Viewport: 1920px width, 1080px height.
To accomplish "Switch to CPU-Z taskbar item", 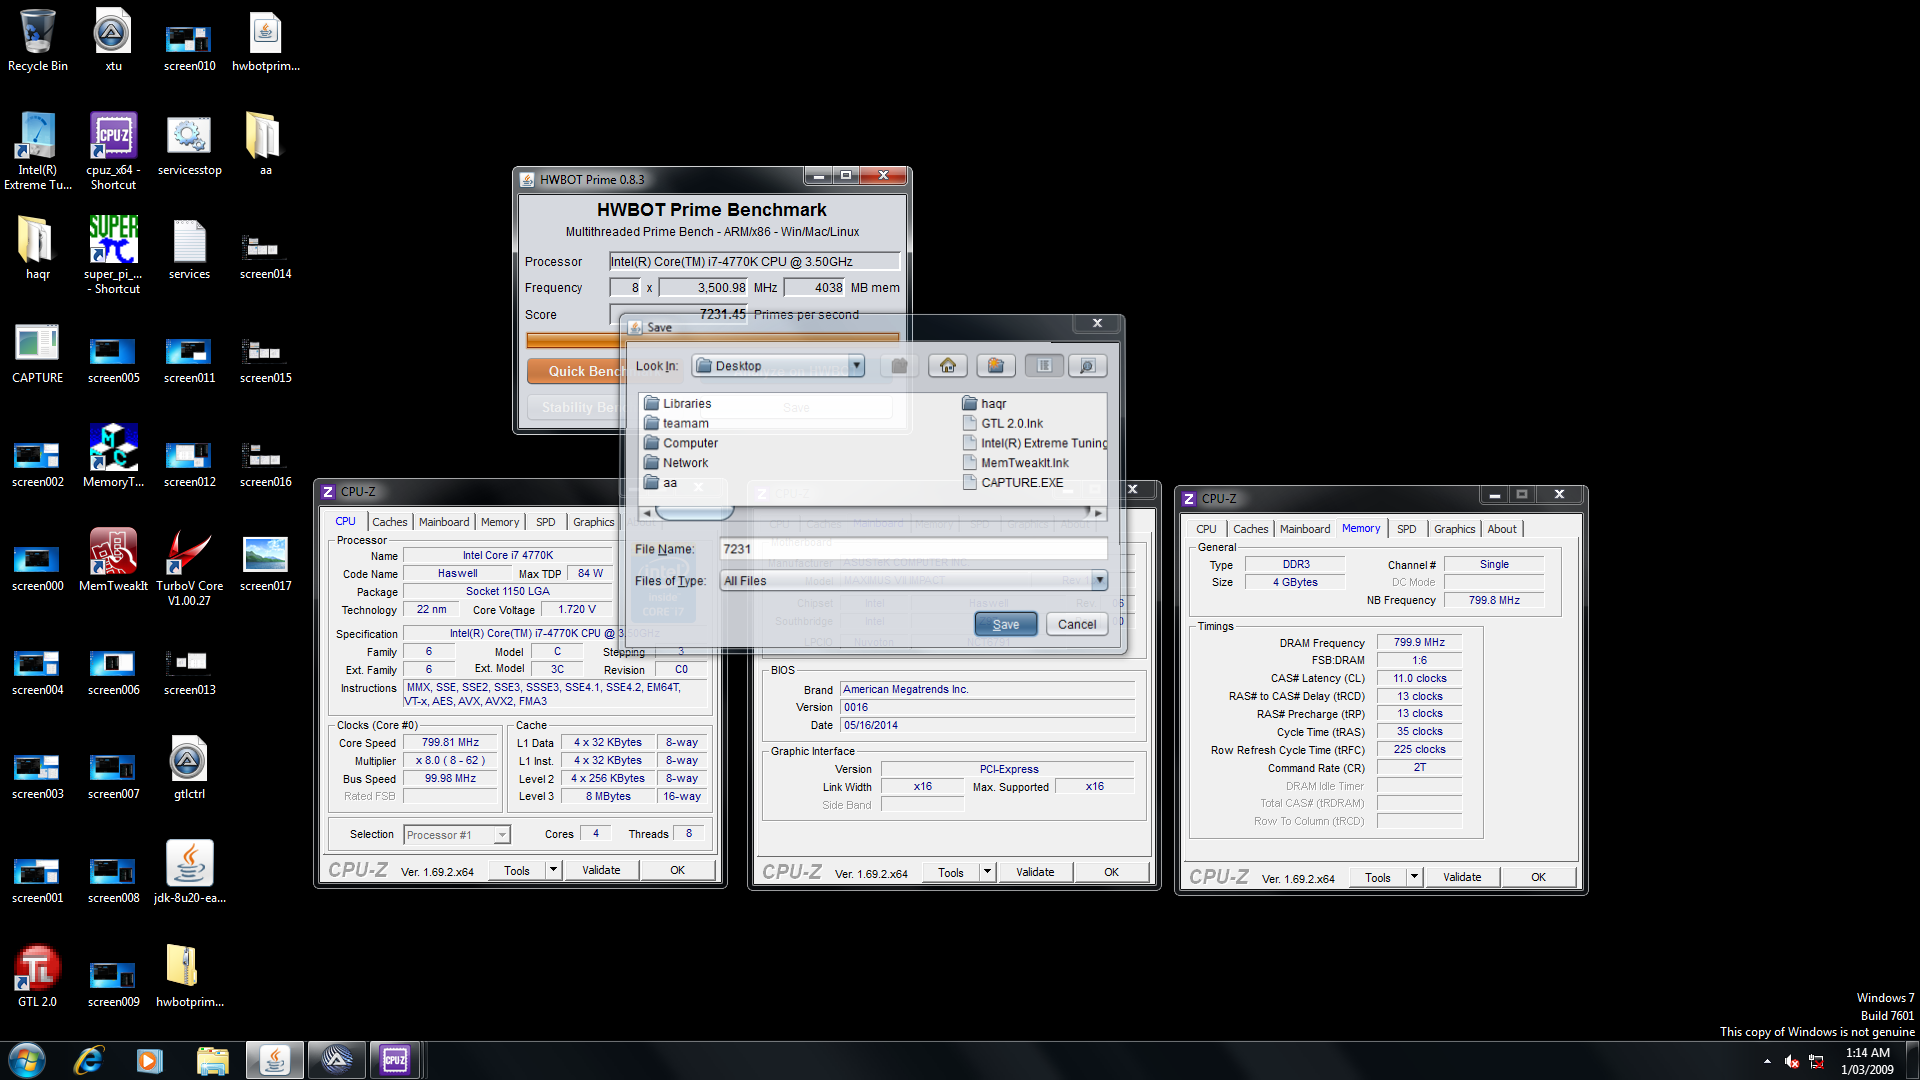I will click(x=395, y=1060).
